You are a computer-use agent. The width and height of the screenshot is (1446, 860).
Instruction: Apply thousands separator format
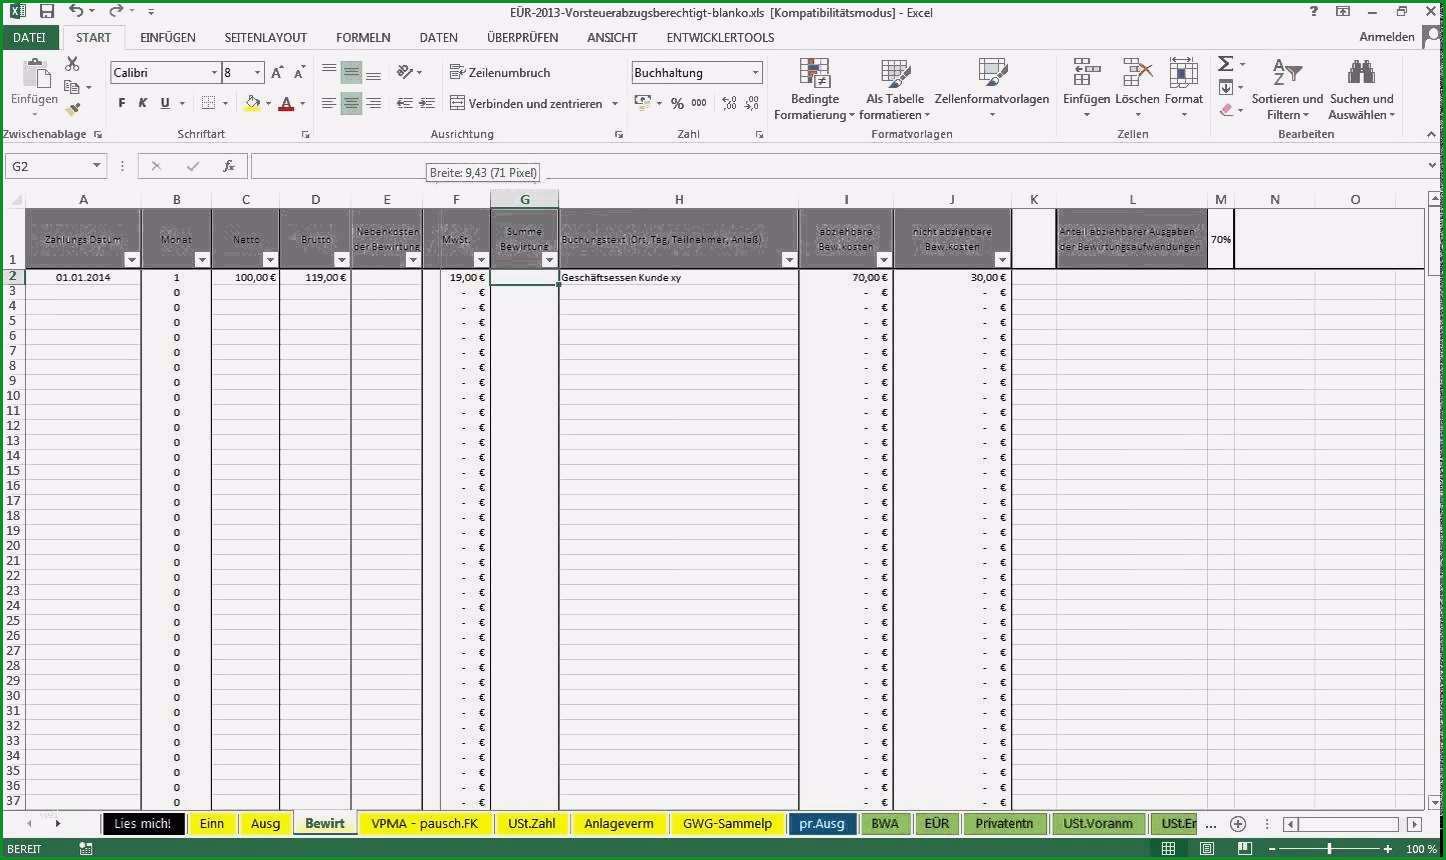point(699,103)
